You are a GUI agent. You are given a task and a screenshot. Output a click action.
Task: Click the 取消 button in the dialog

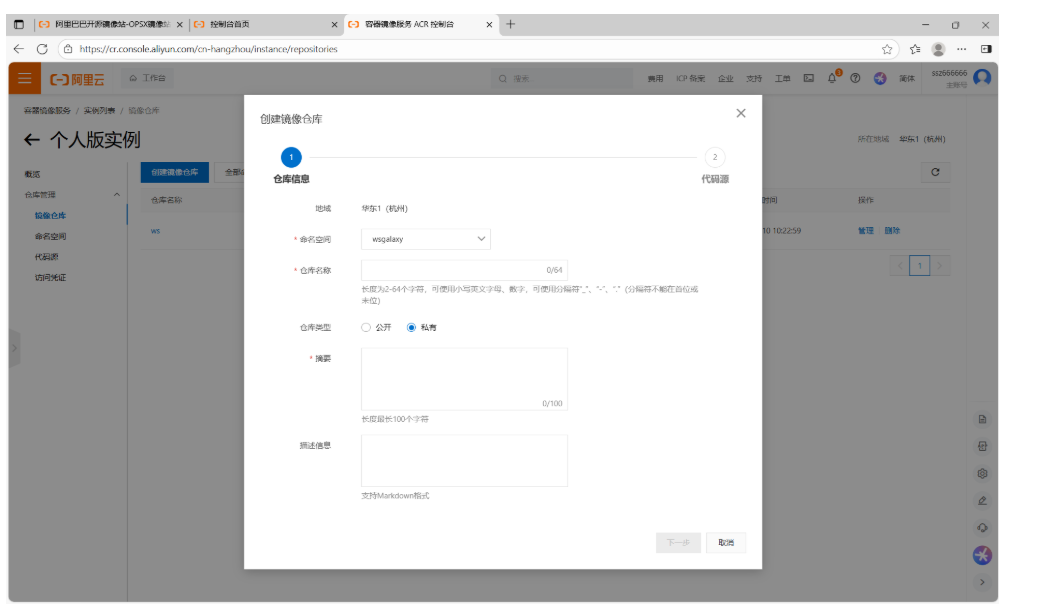(726, 543)
